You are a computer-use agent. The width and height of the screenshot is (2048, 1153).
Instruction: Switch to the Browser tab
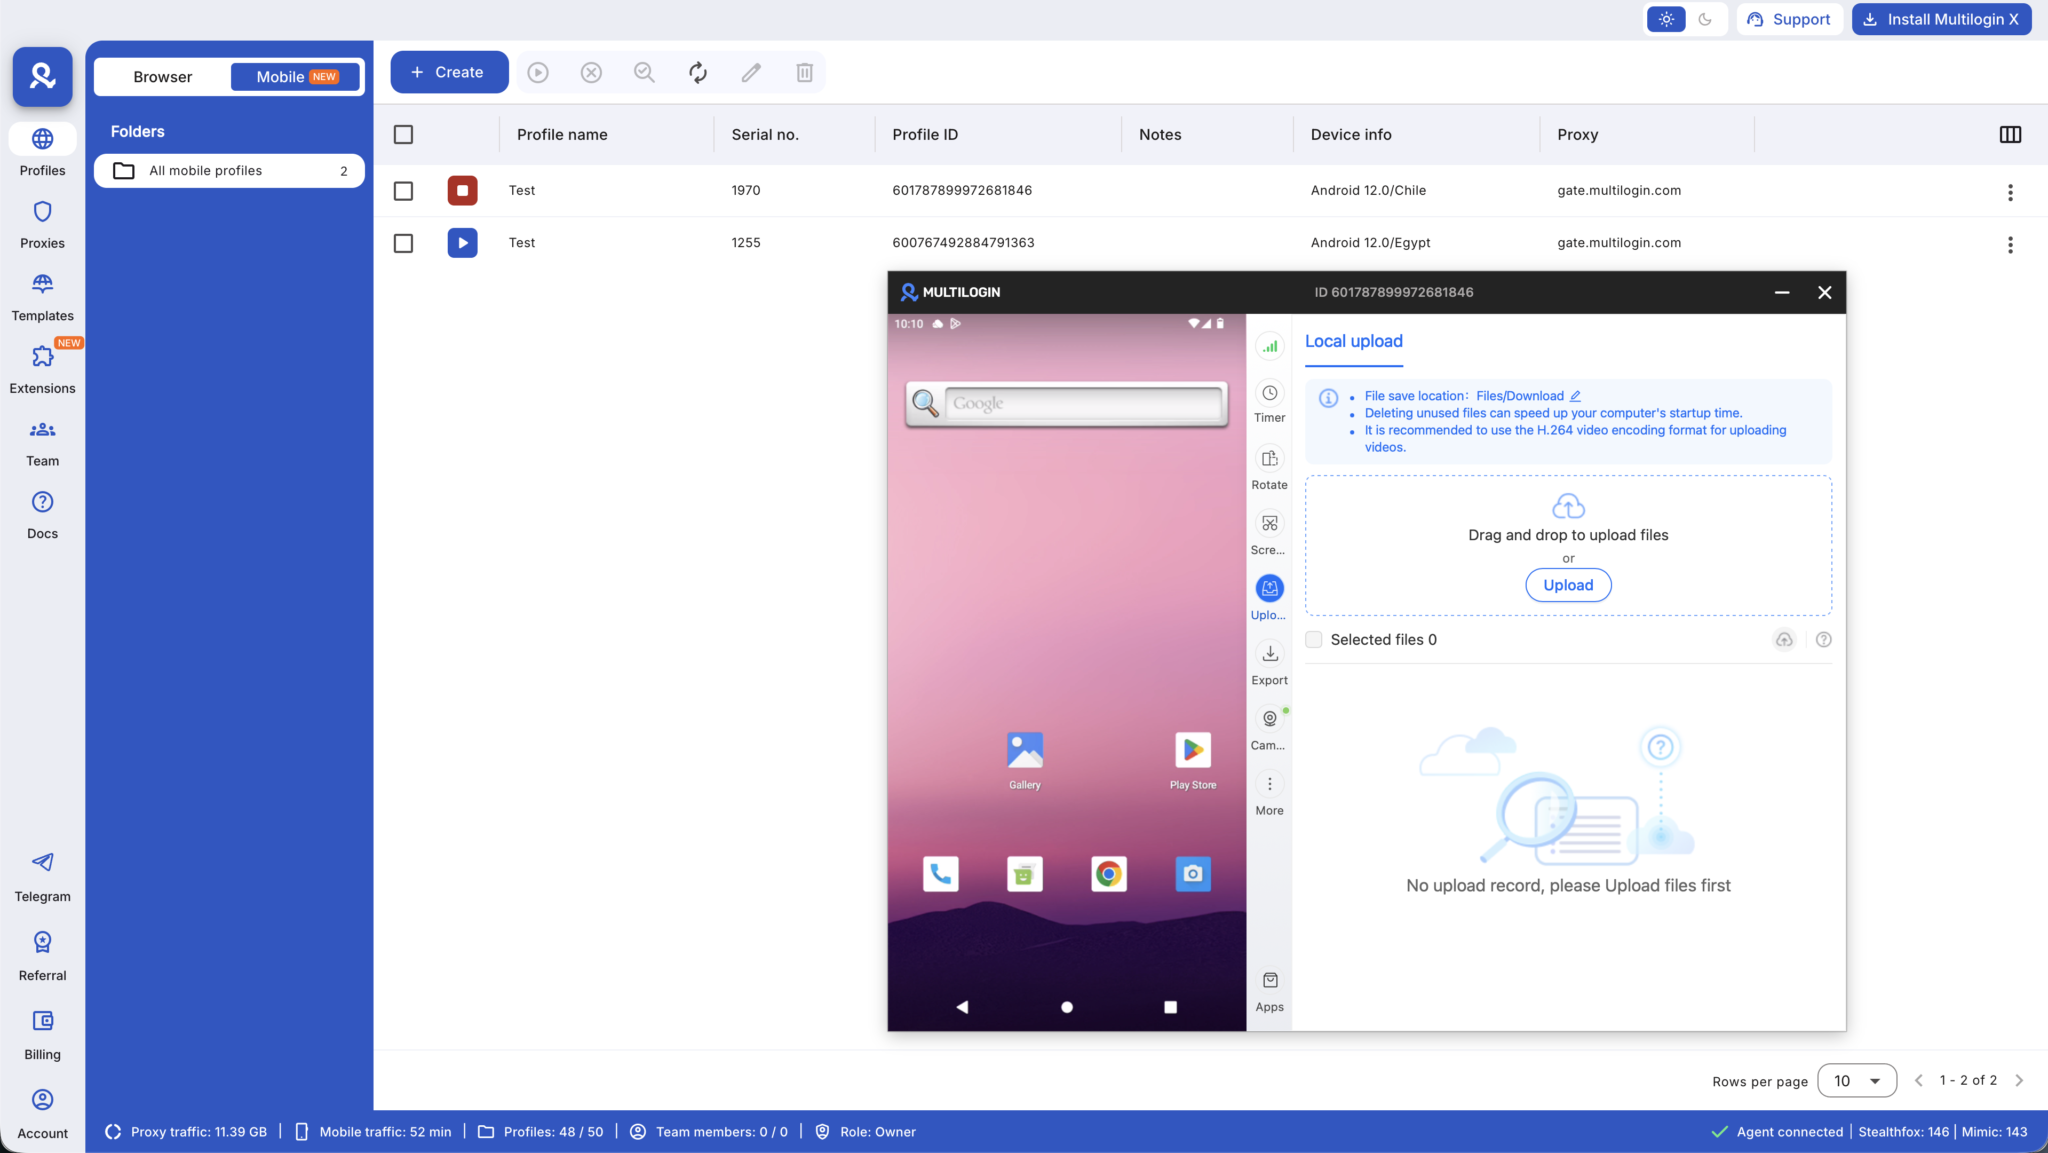pos(162,76)
